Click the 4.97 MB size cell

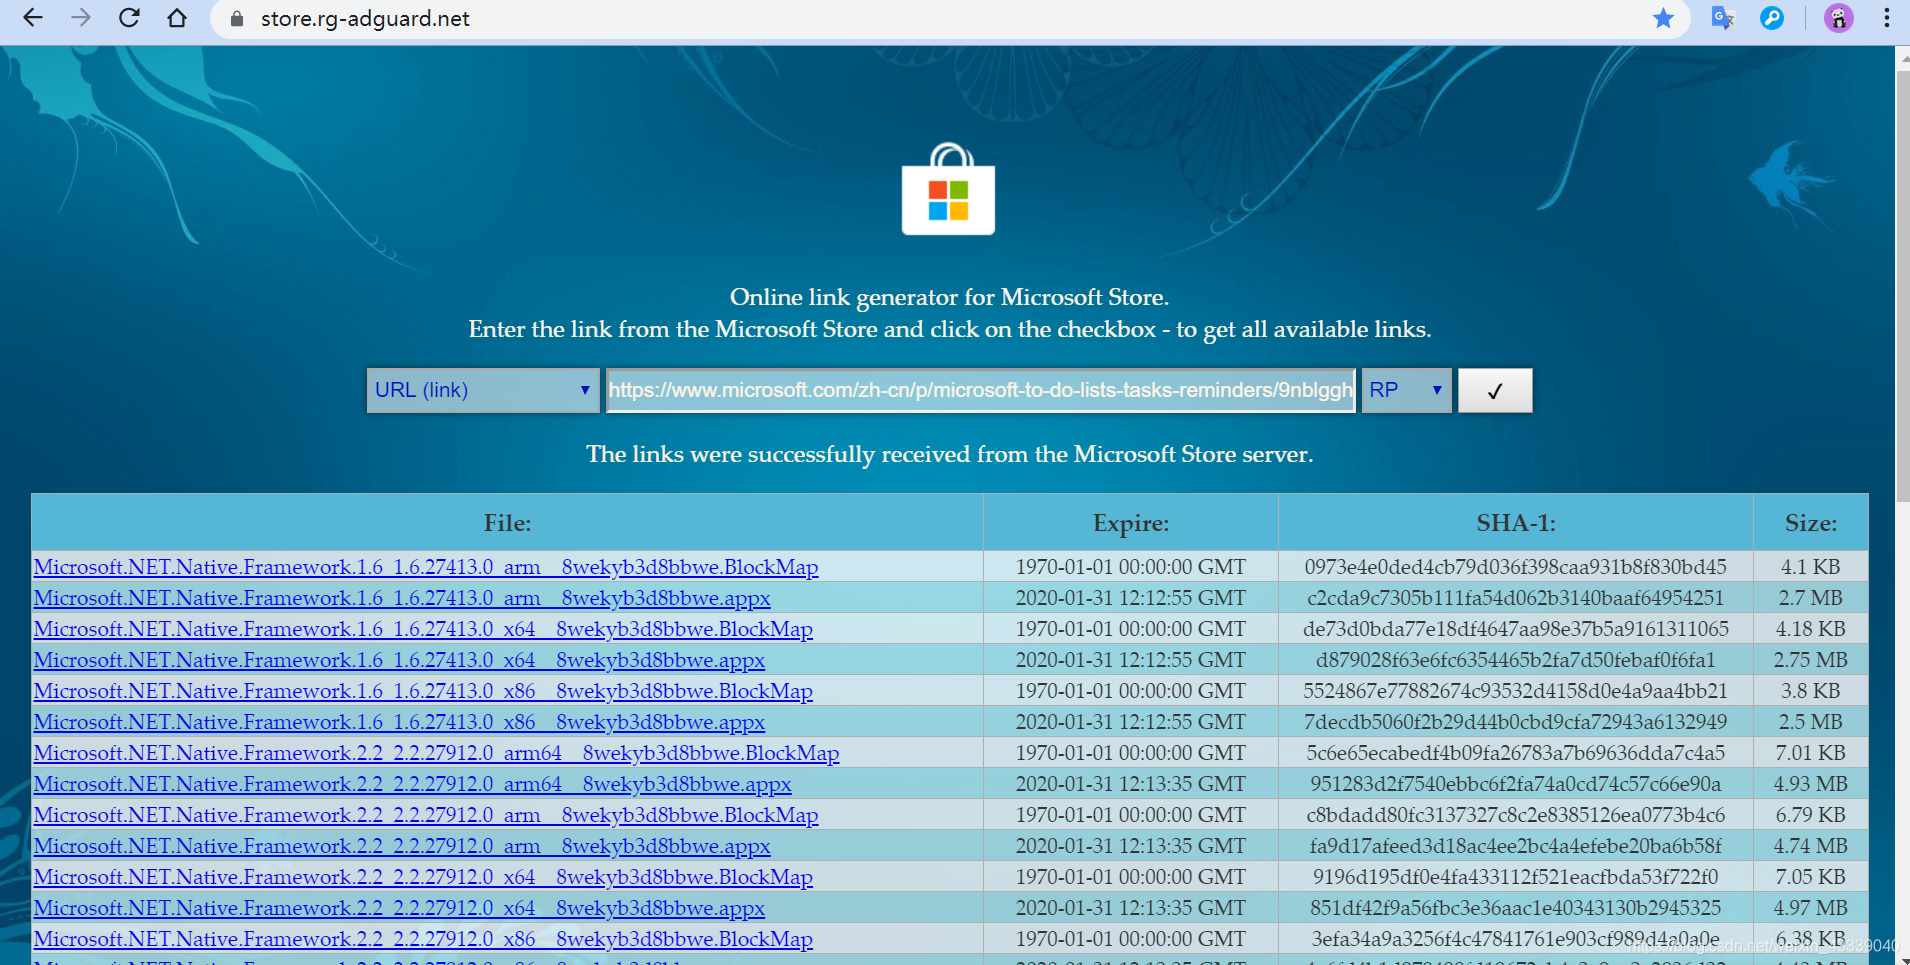click(1810, 908)
